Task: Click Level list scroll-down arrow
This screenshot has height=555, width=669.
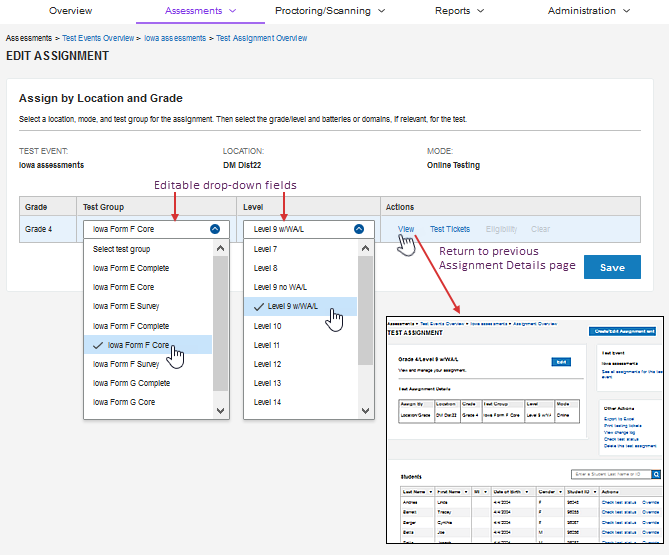Action: click(366, 411)
